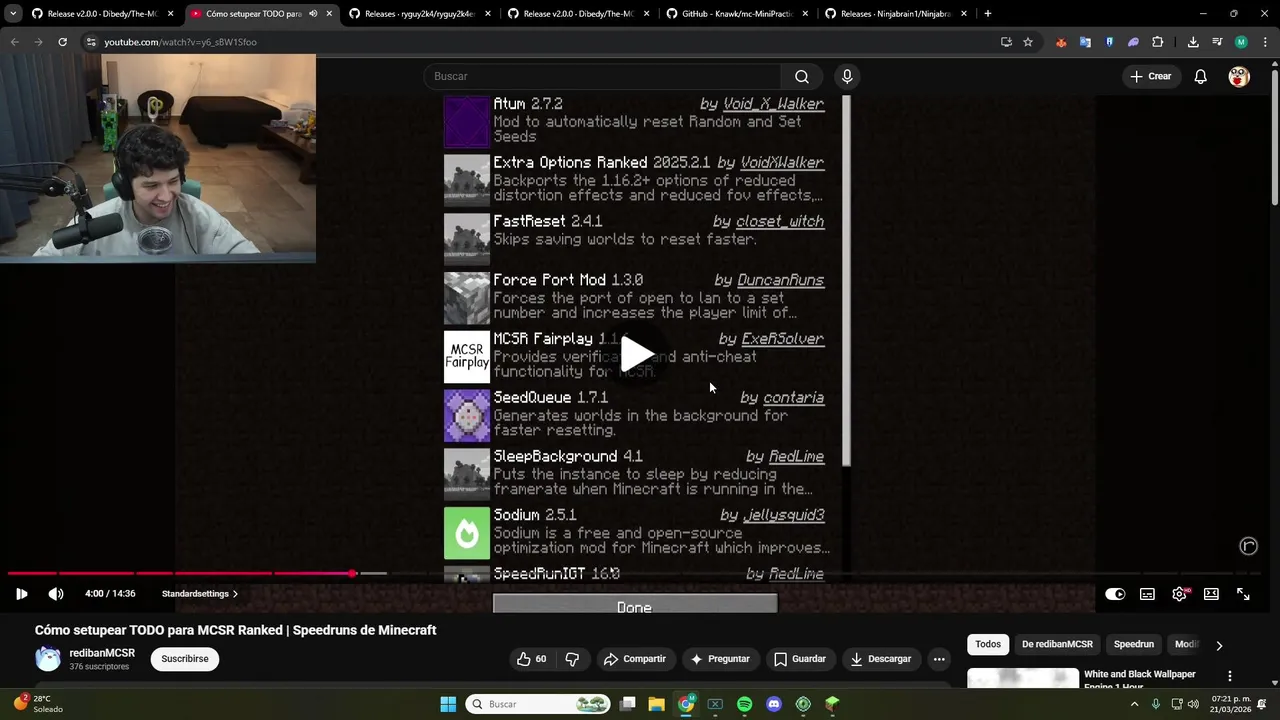Resume the video with the play button
This screenshot has height=720, width=1280.
tap(21, 594)
